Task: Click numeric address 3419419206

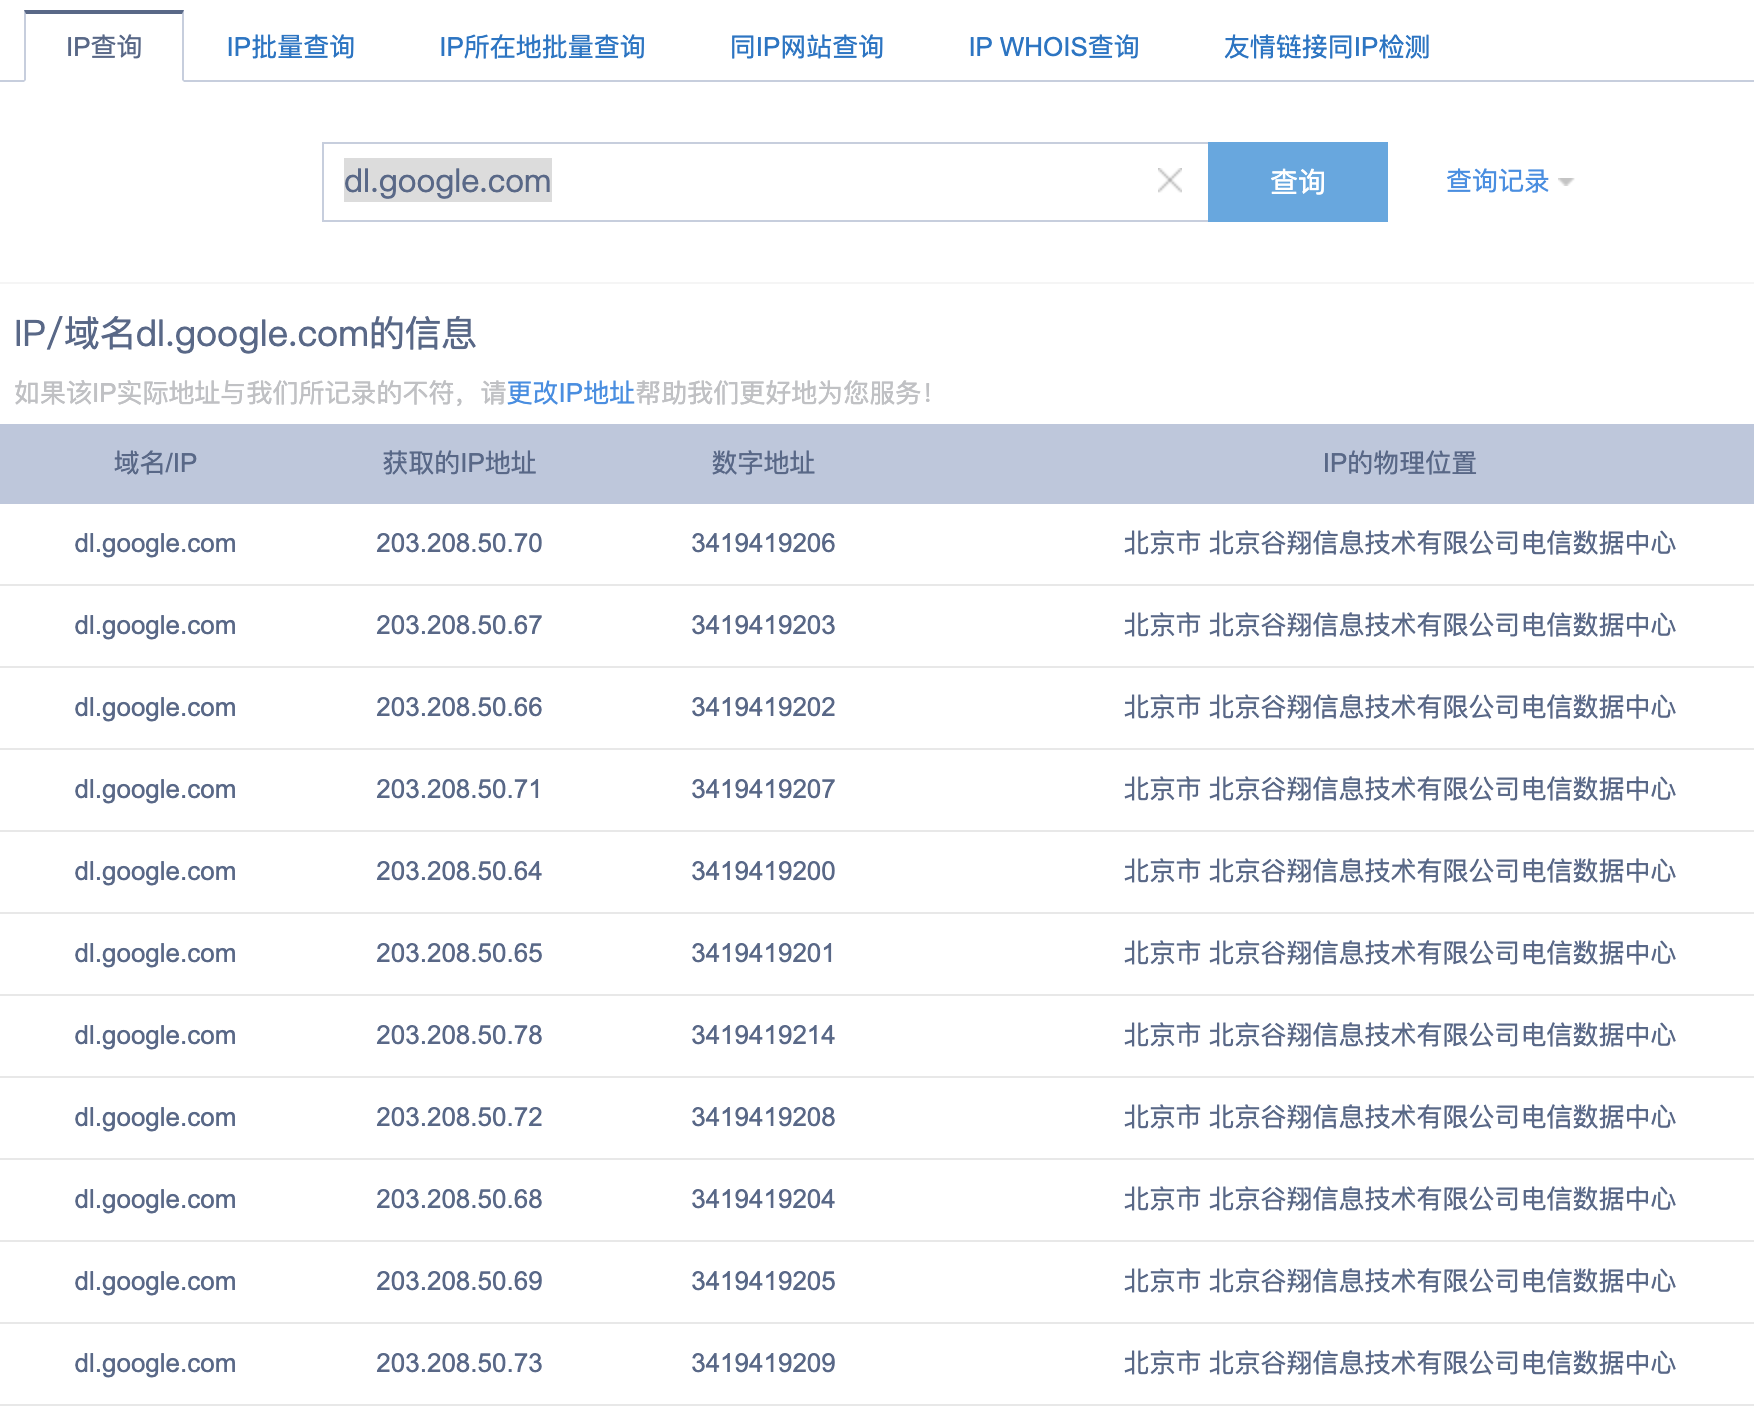Action: click(763, 543)
